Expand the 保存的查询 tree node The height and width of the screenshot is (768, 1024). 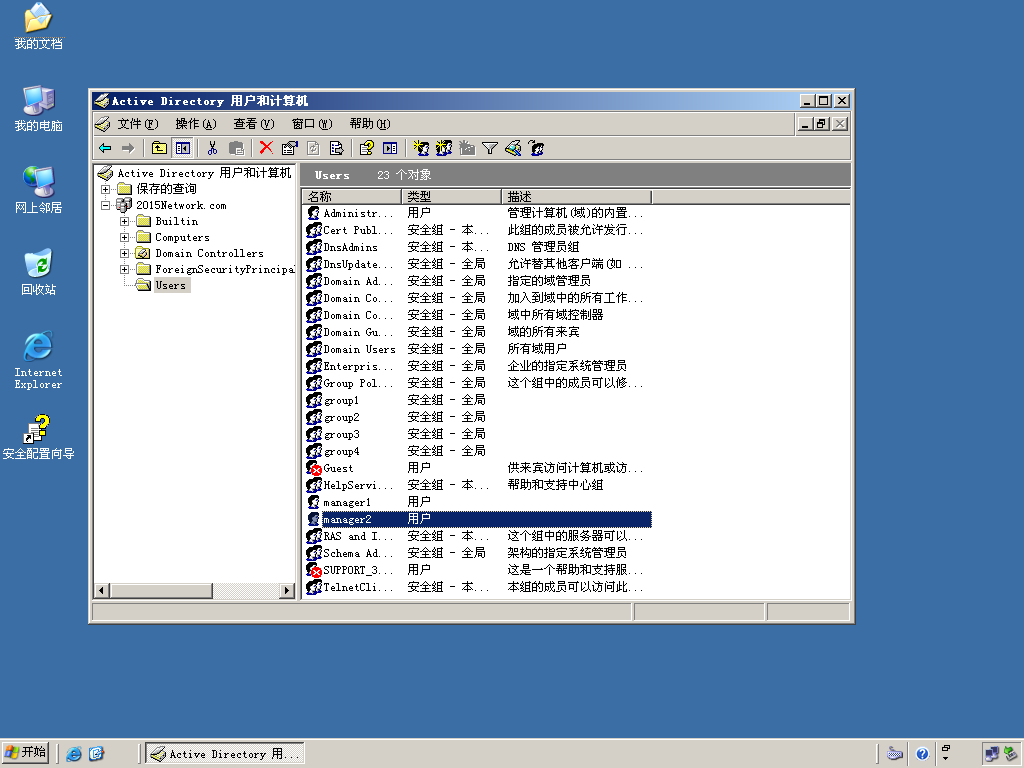[105, 189]
